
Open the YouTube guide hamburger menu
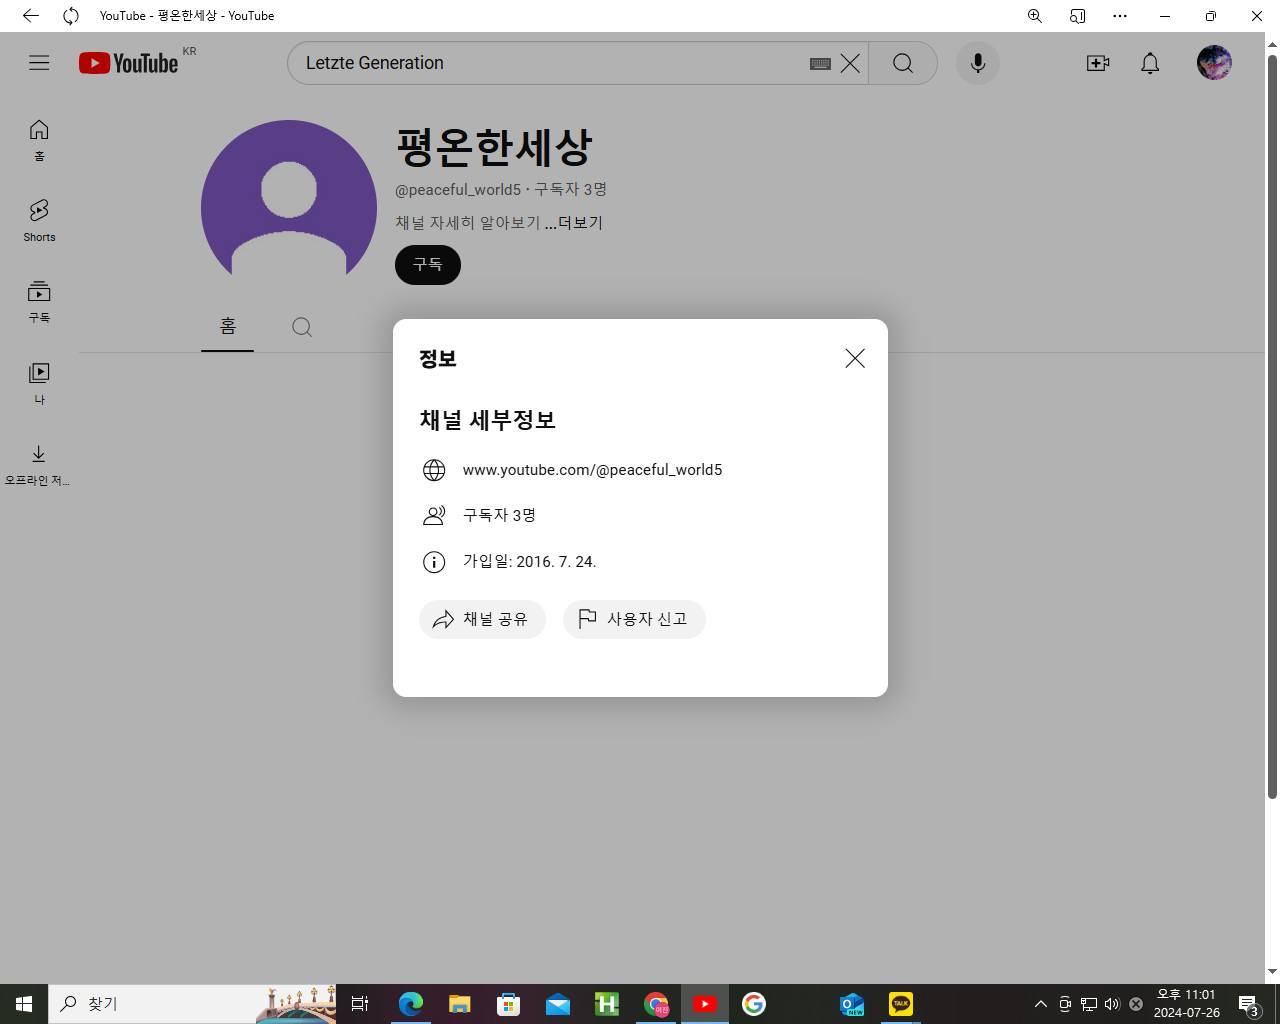pyautogui.click(x=39, y=63)
